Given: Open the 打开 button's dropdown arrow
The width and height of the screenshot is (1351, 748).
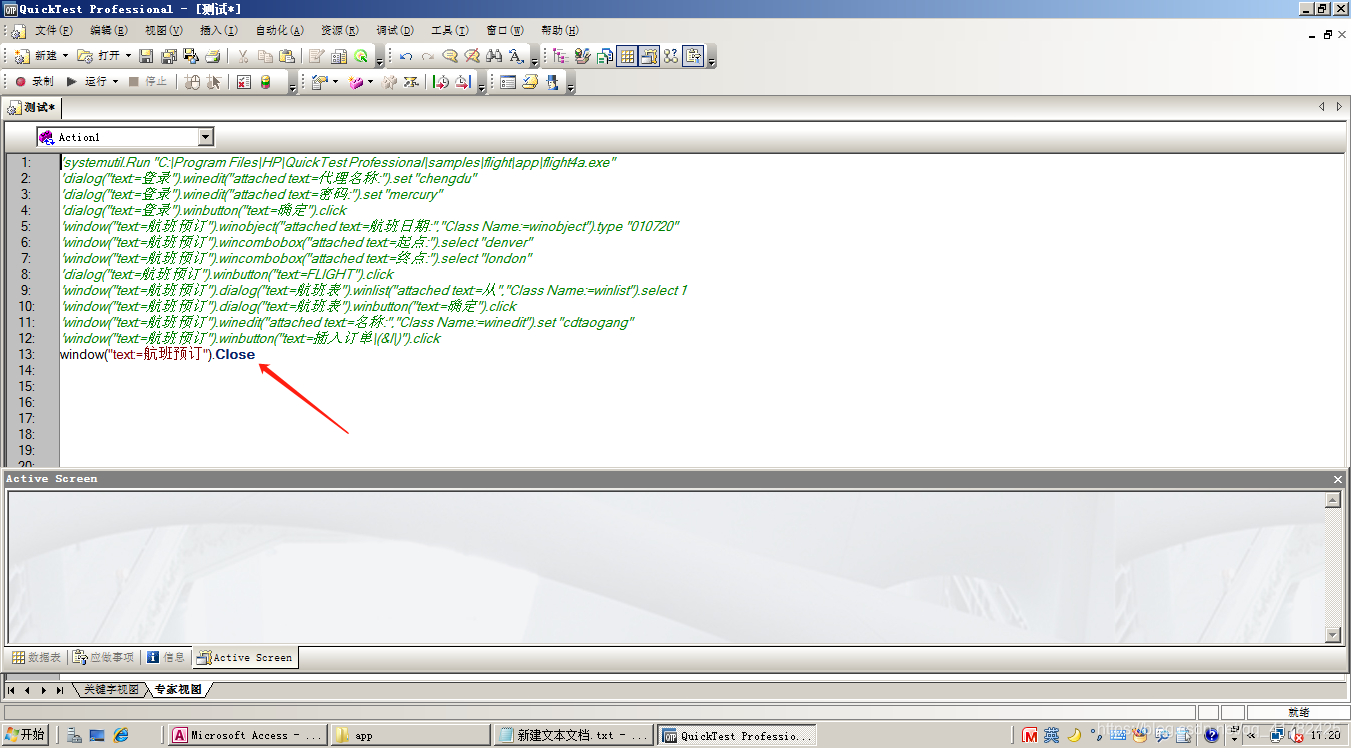Looking at the screenshot, I should click(x=128, y=56).
